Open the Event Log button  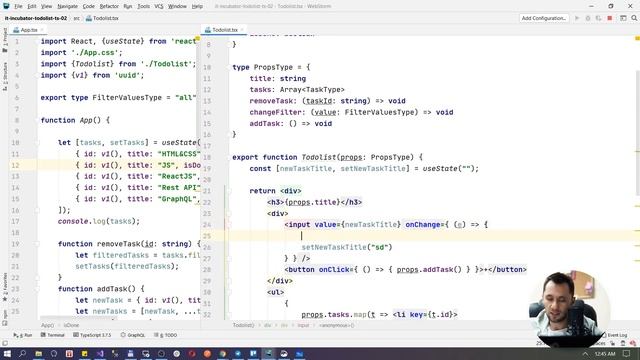(x=616, y=335)
